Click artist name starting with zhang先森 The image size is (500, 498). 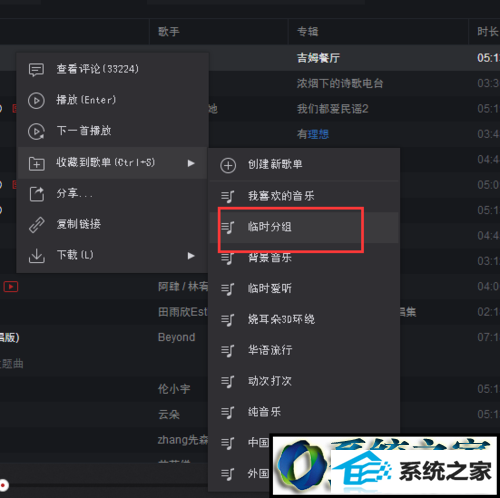pyautogui.click(x=183, y=440)
